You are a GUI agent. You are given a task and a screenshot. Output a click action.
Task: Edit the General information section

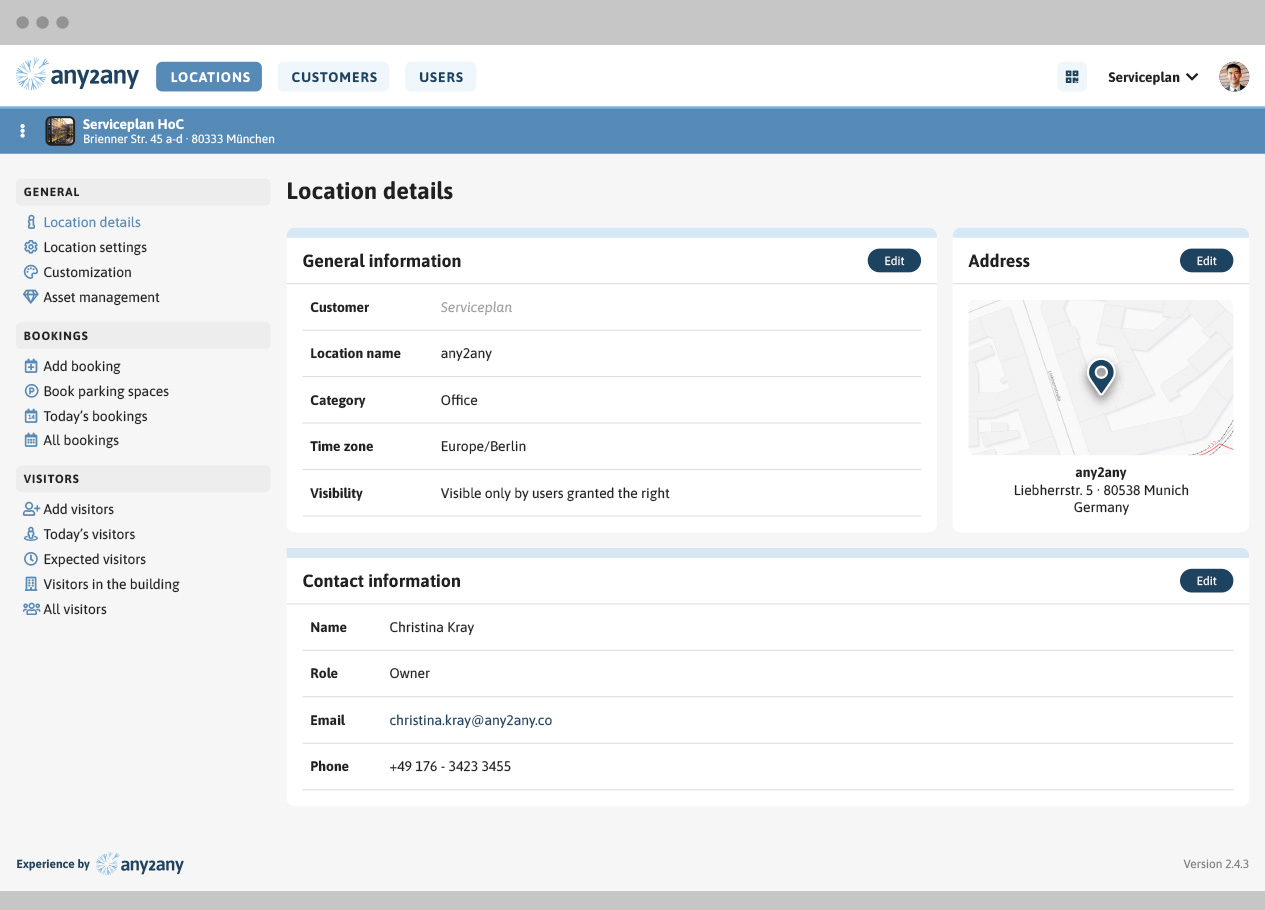[894, 261]
